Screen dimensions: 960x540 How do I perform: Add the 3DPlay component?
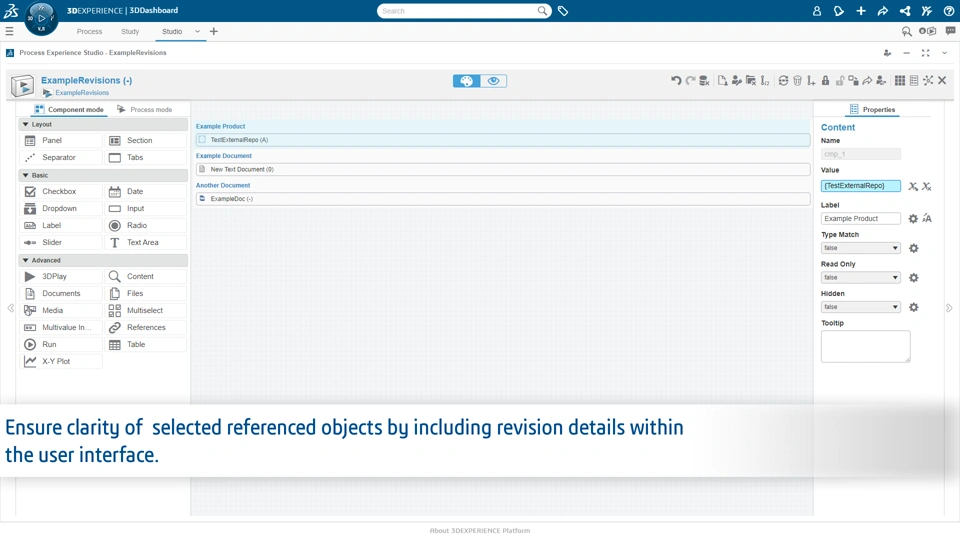(x=60, y=277)
